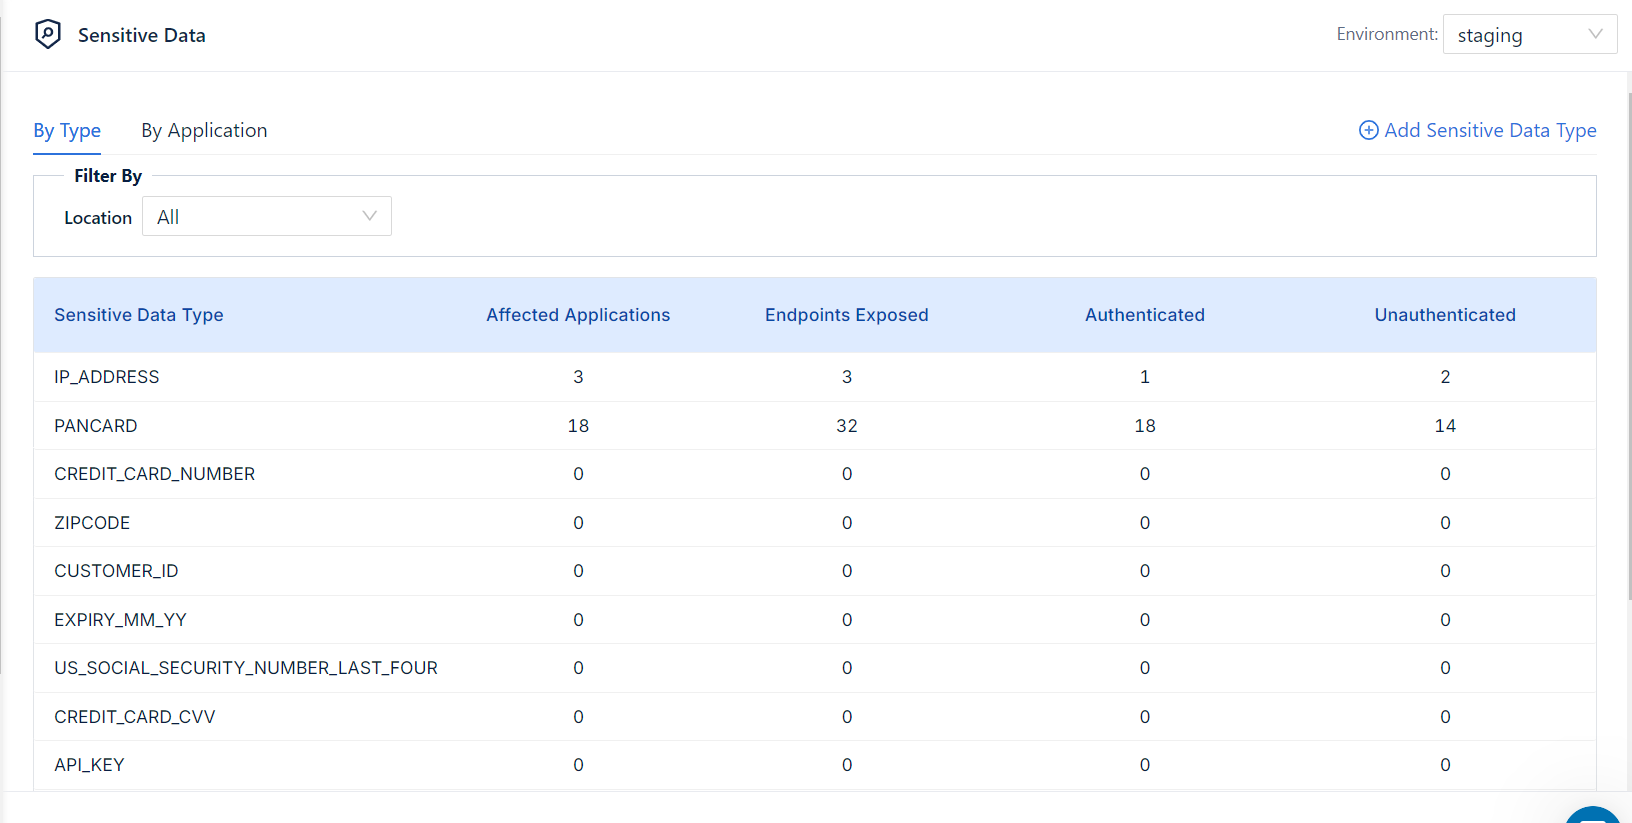
Task: Select the PANCARD row
Action: 814,426
